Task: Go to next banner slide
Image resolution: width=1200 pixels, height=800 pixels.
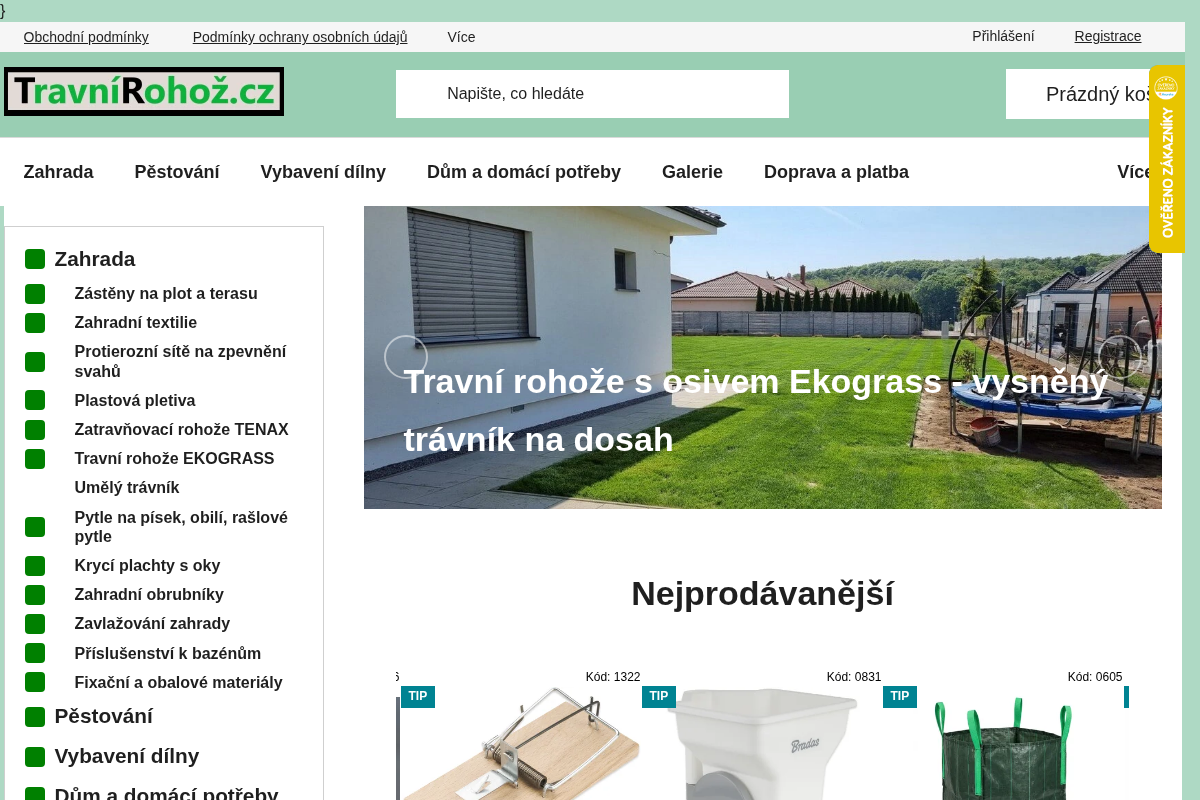Action: pyautogui.click(x=1120, y=357)
